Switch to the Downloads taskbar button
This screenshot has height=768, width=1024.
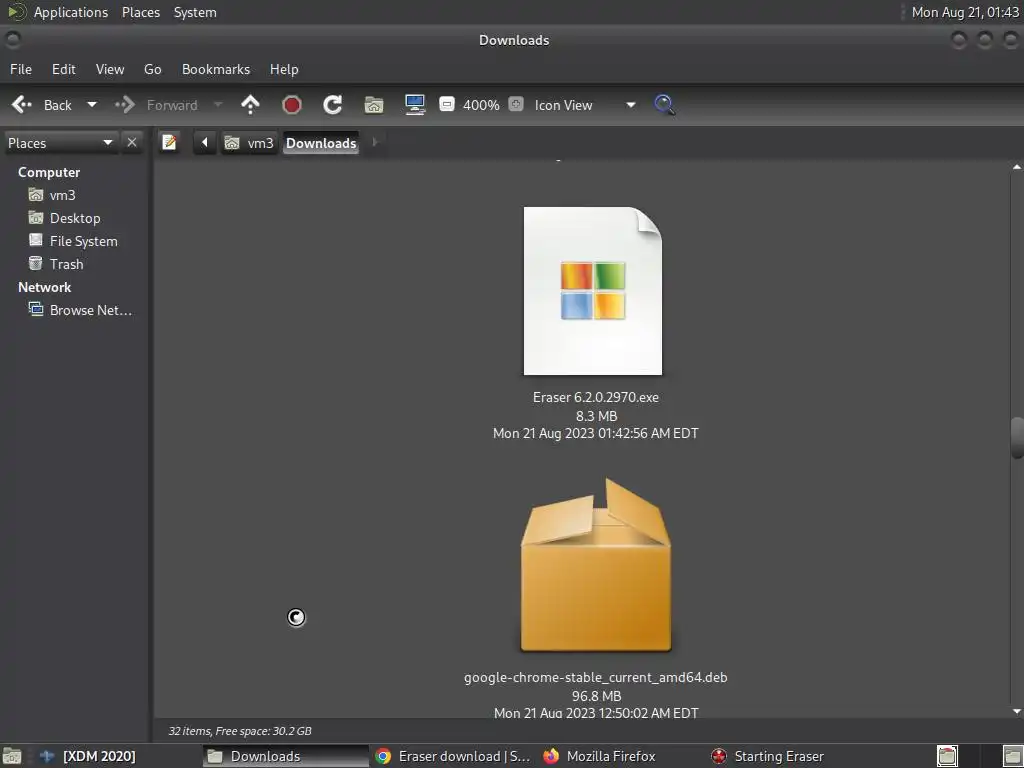pyautogui.click(x=285, y=756)
